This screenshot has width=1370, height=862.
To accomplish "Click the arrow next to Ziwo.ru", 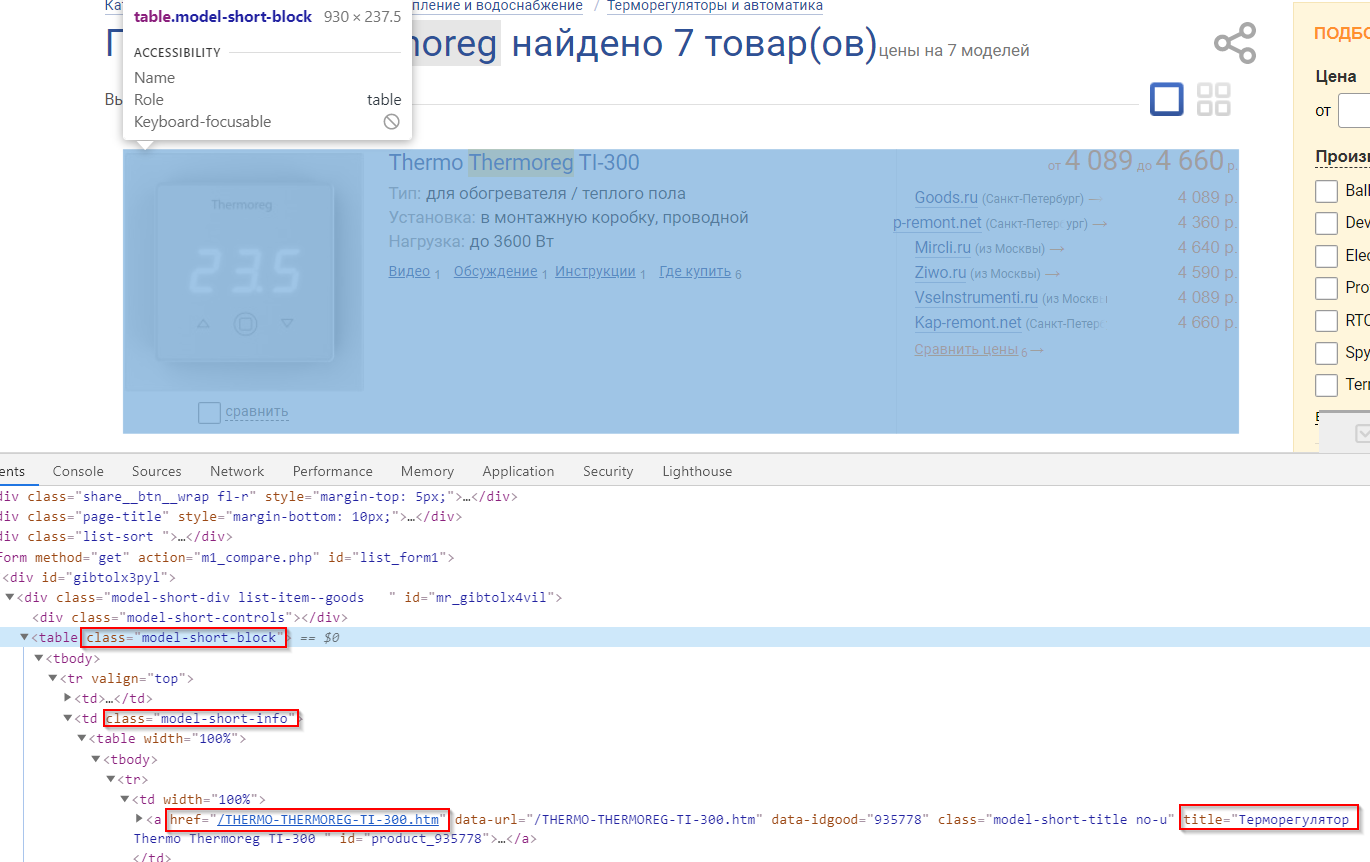I will pos(1052,273).
